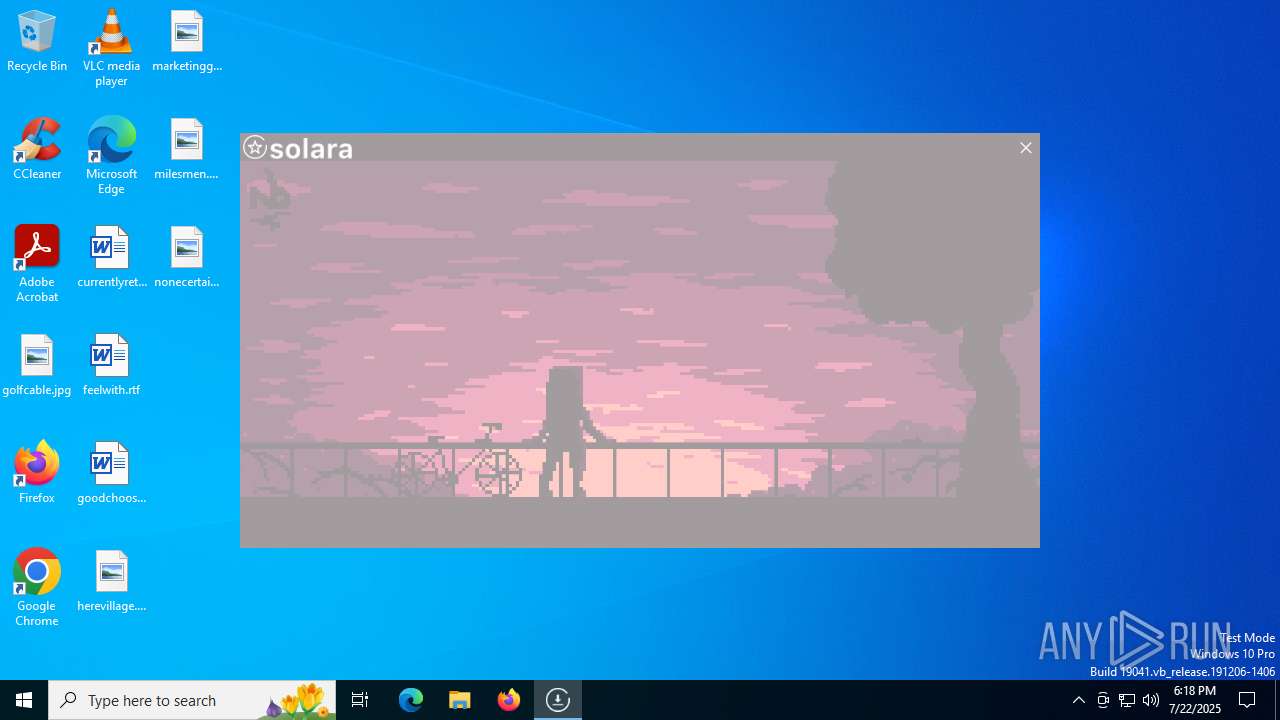Click the Solara title text
This screenshot has height=720, width=1280.
point(312,149)
